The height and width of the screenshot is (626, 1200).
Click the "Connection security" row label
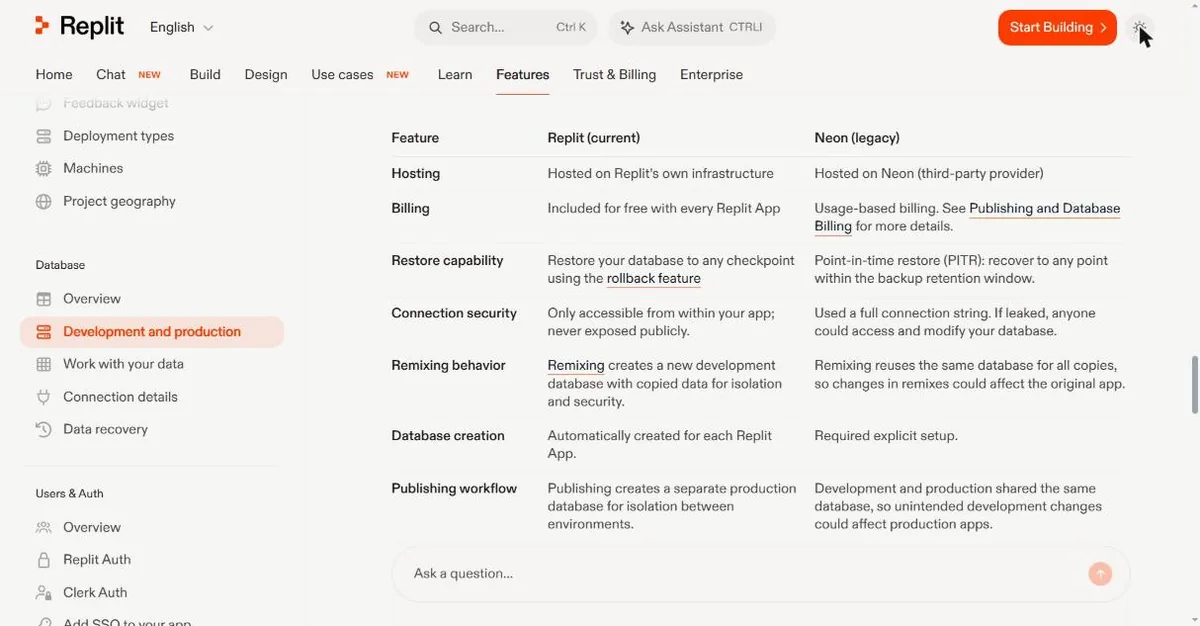click(454, 314)
